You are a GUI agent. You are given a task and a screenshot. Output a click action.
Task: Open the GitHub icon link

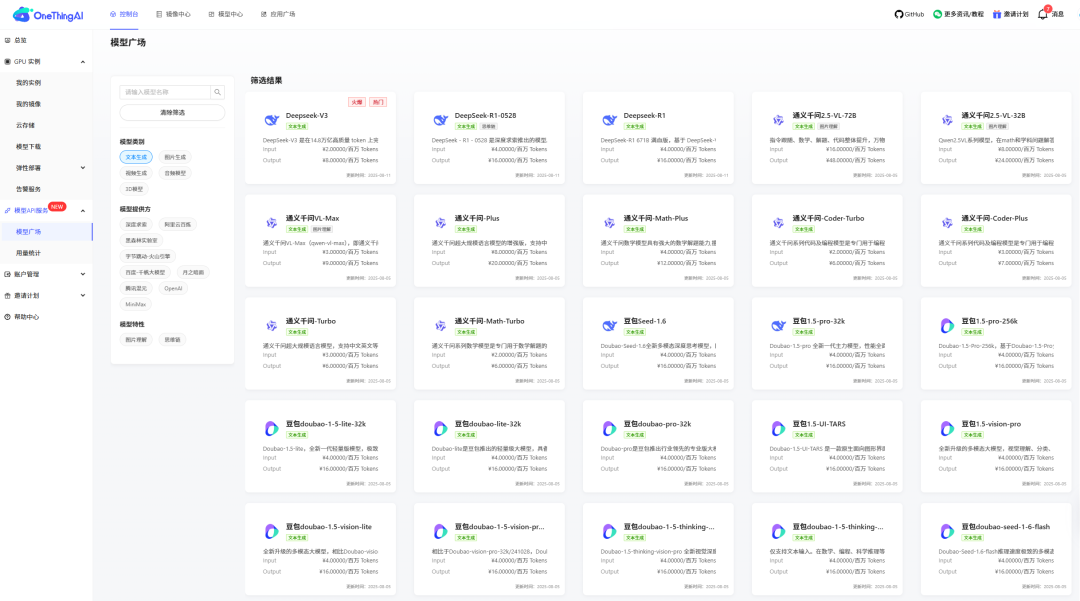(898, 14)
